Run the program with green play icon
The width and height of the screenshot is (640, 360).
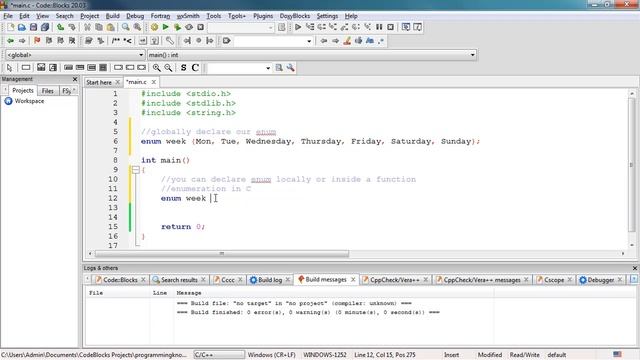click(x=166, y=27)
